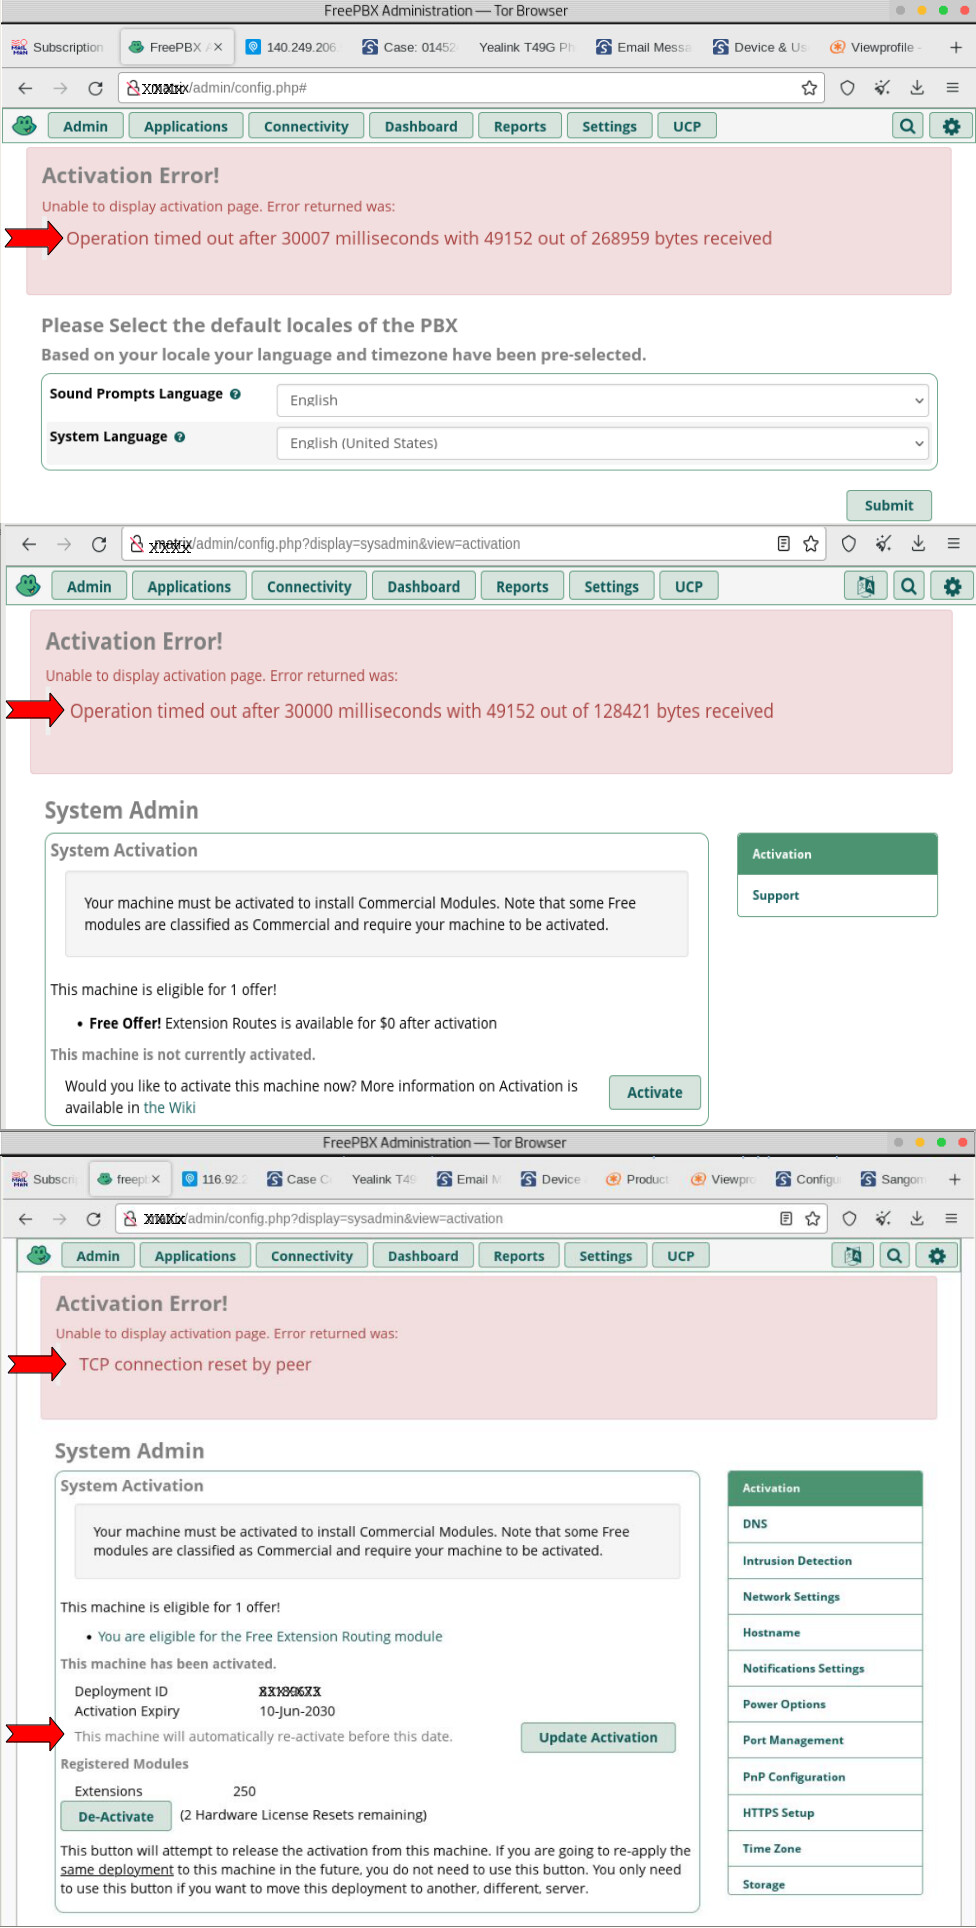Reload the not-activated System Admin page

point(99,544)
